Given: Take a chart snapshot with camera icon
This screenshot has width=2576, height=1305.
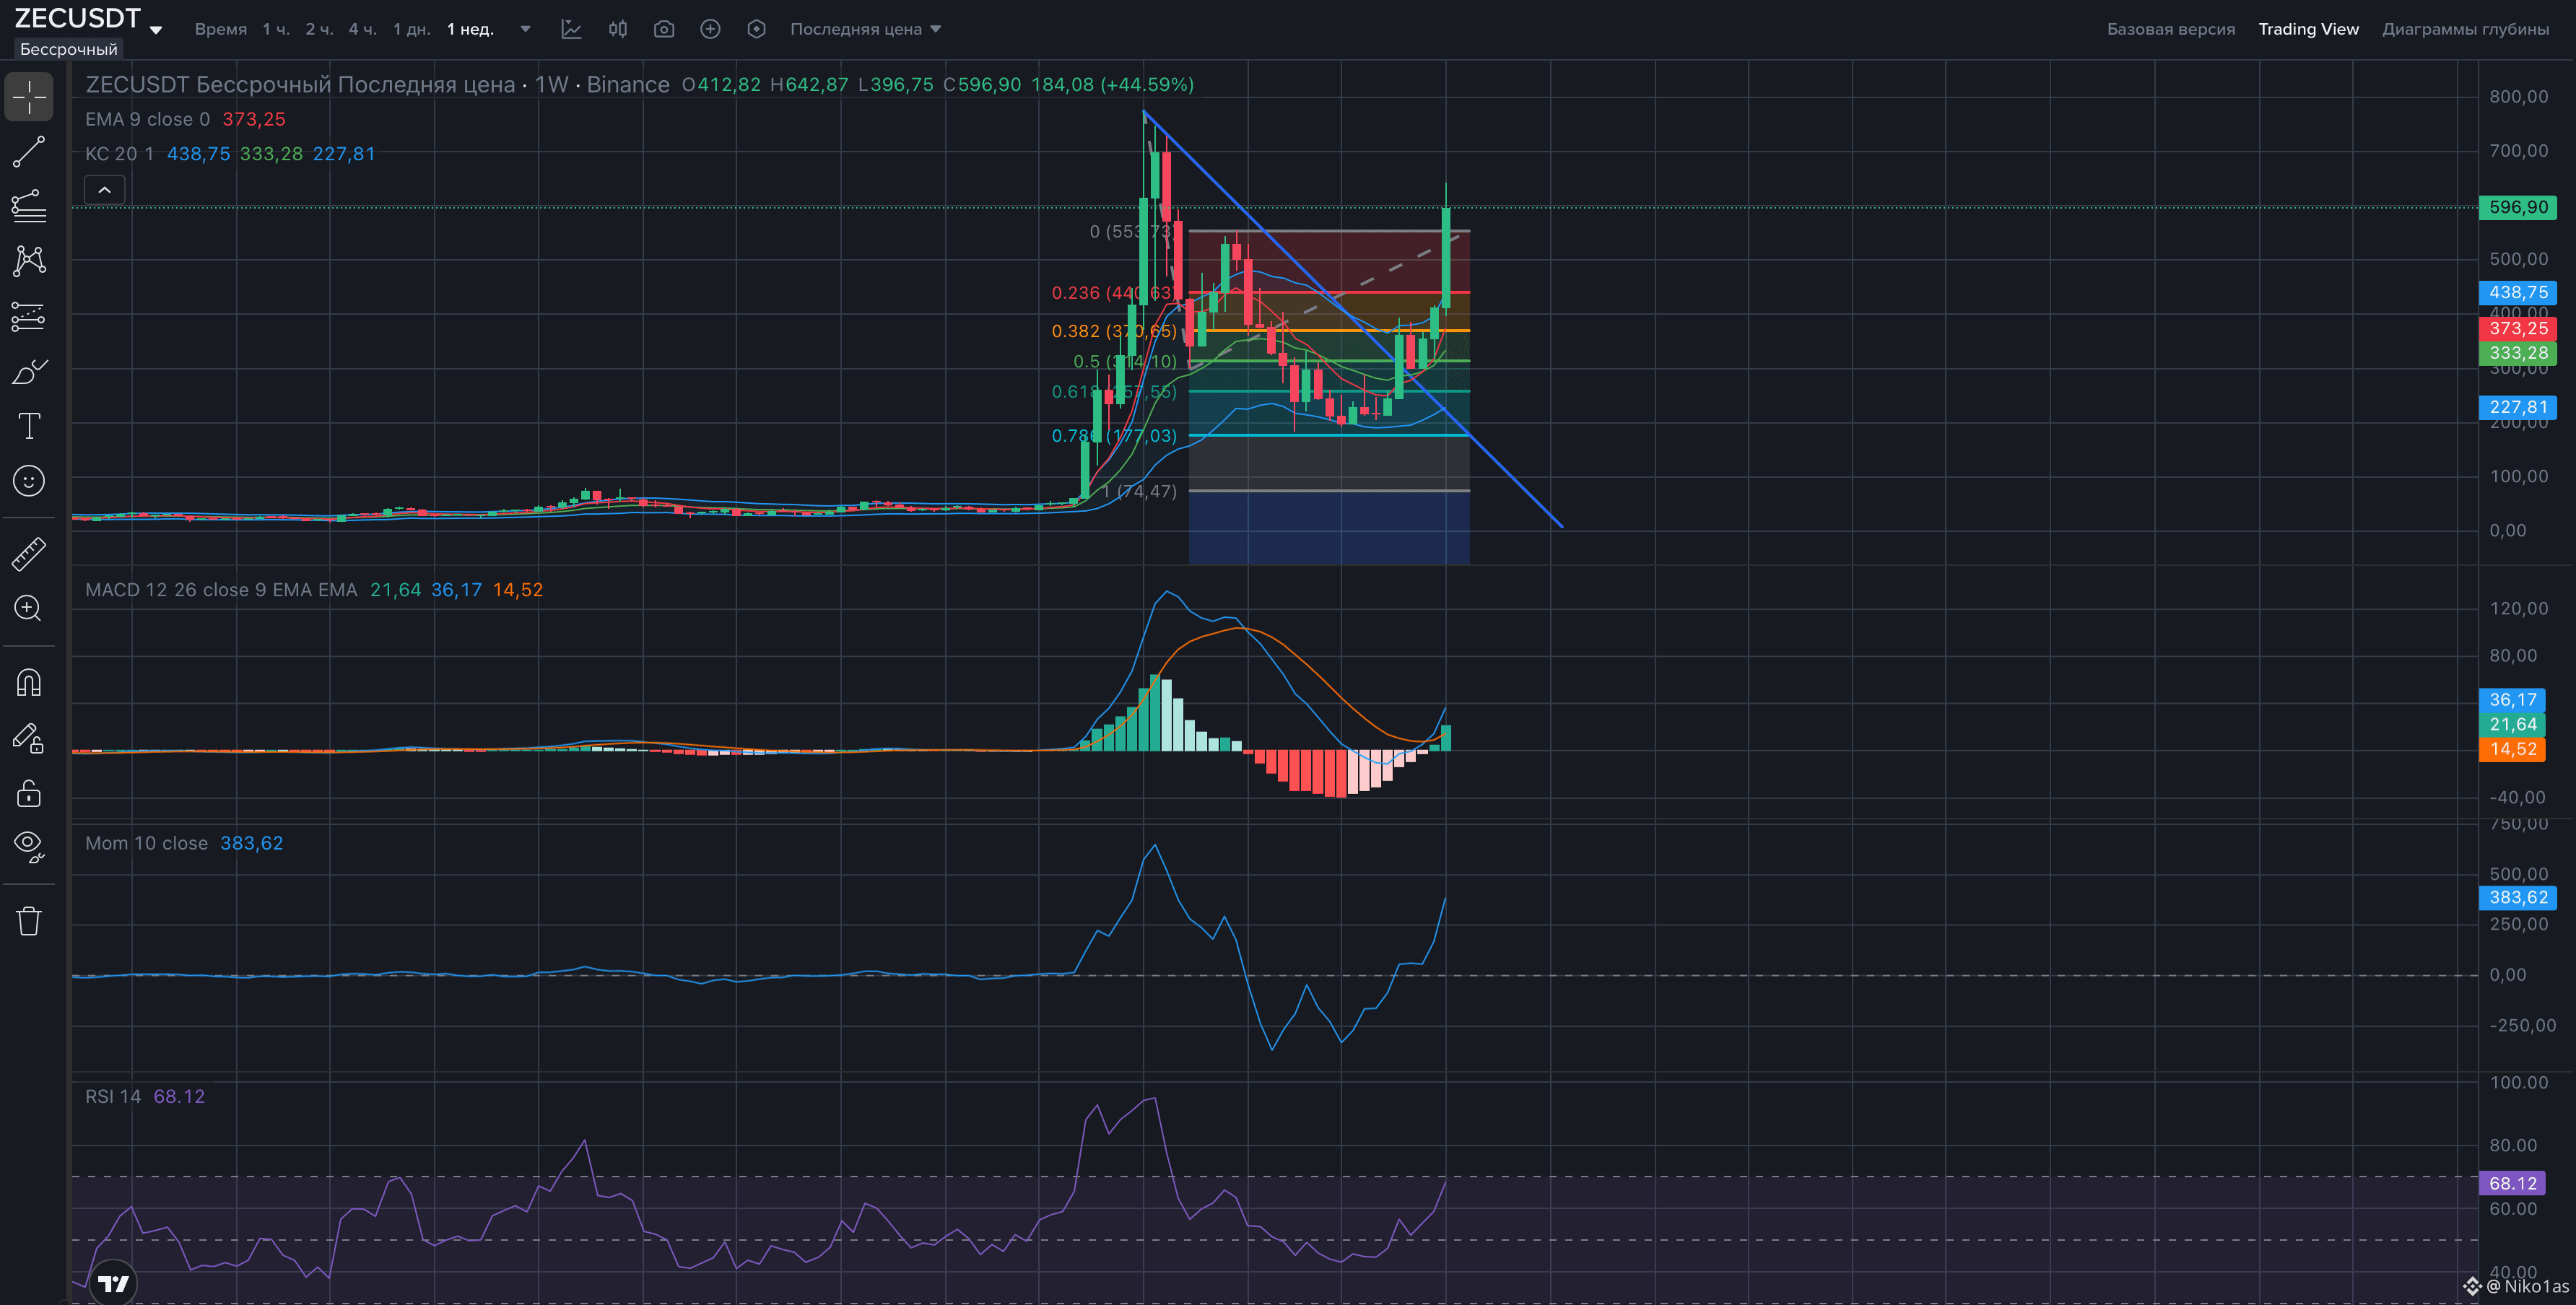Looking at the screenshot, I should [664, 29].
